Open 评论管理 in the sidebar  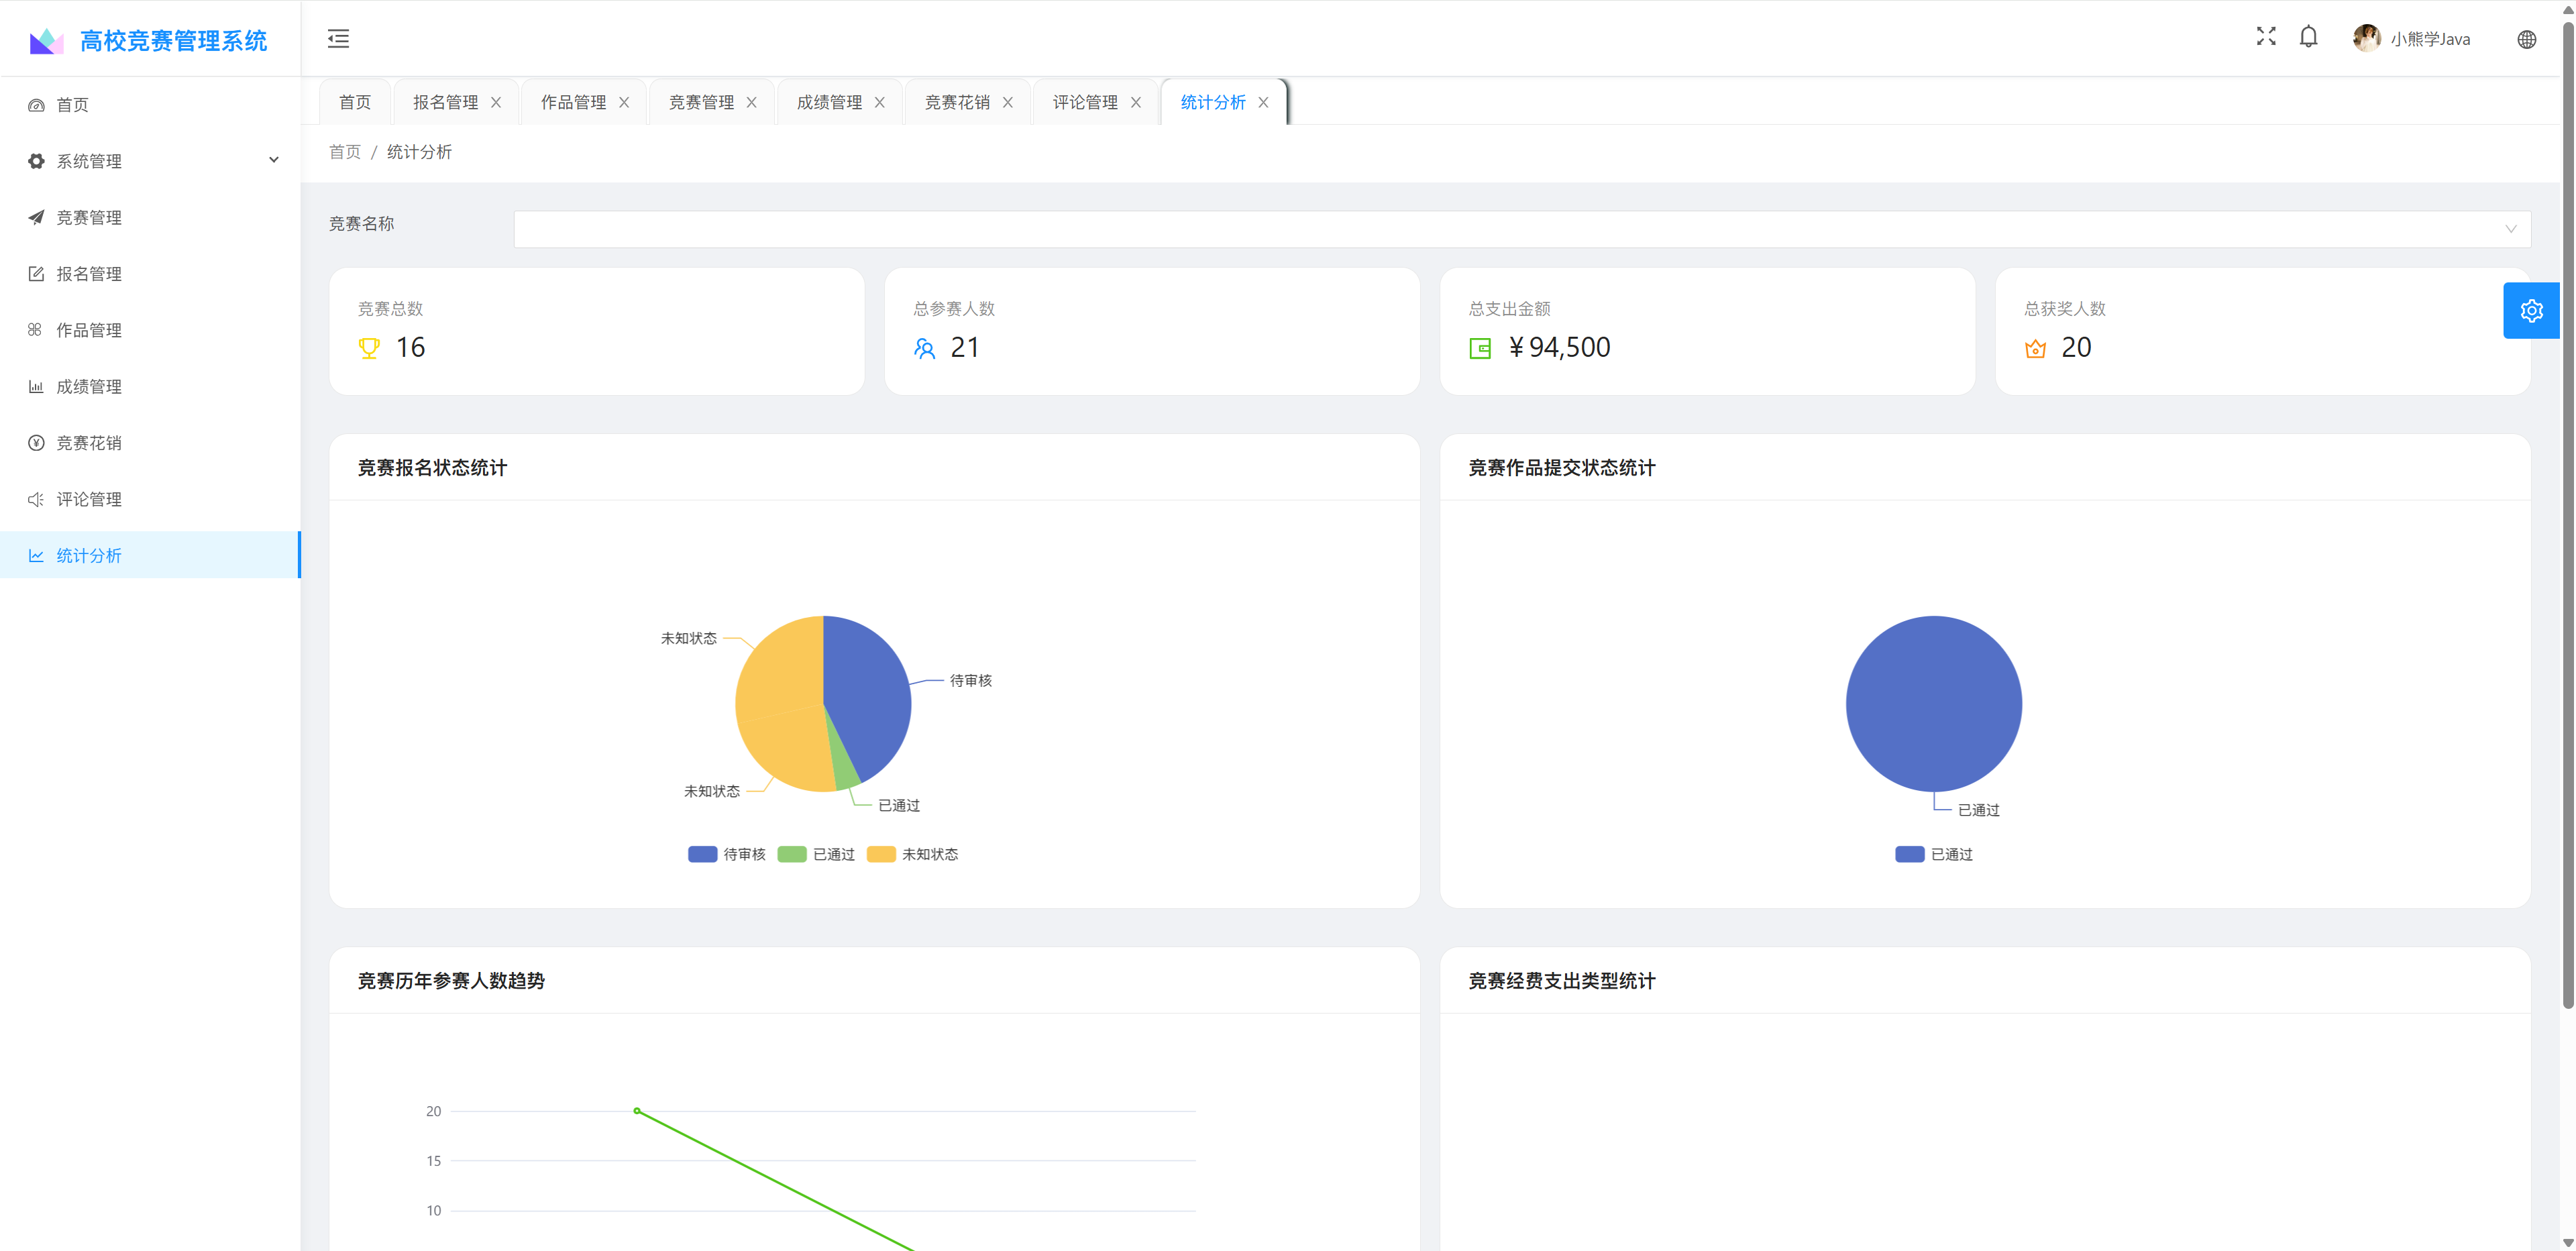(150, 499)
